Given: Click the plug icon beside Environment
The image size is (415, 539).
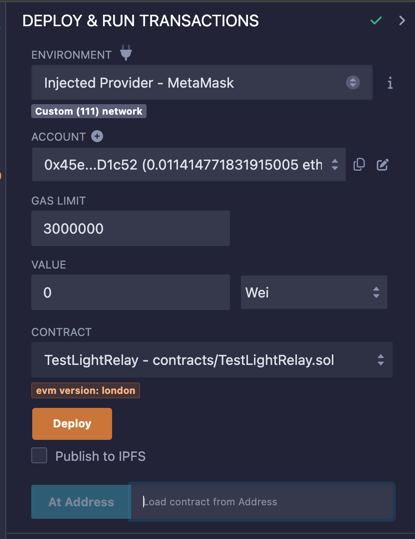Looking at the screenshot, I should coord(126,53).
